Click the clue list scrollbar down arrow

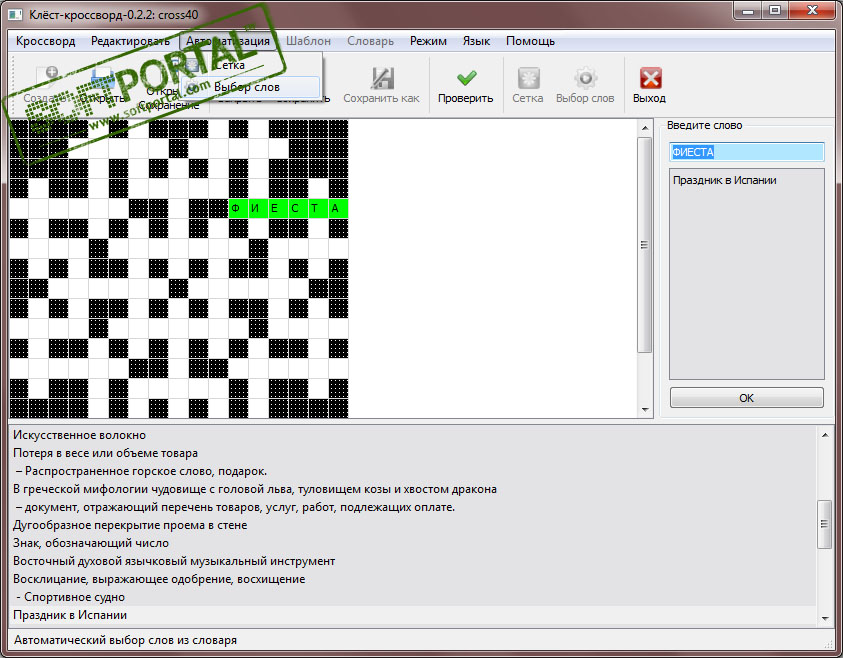pyautogui.click(x=825, y=619)
